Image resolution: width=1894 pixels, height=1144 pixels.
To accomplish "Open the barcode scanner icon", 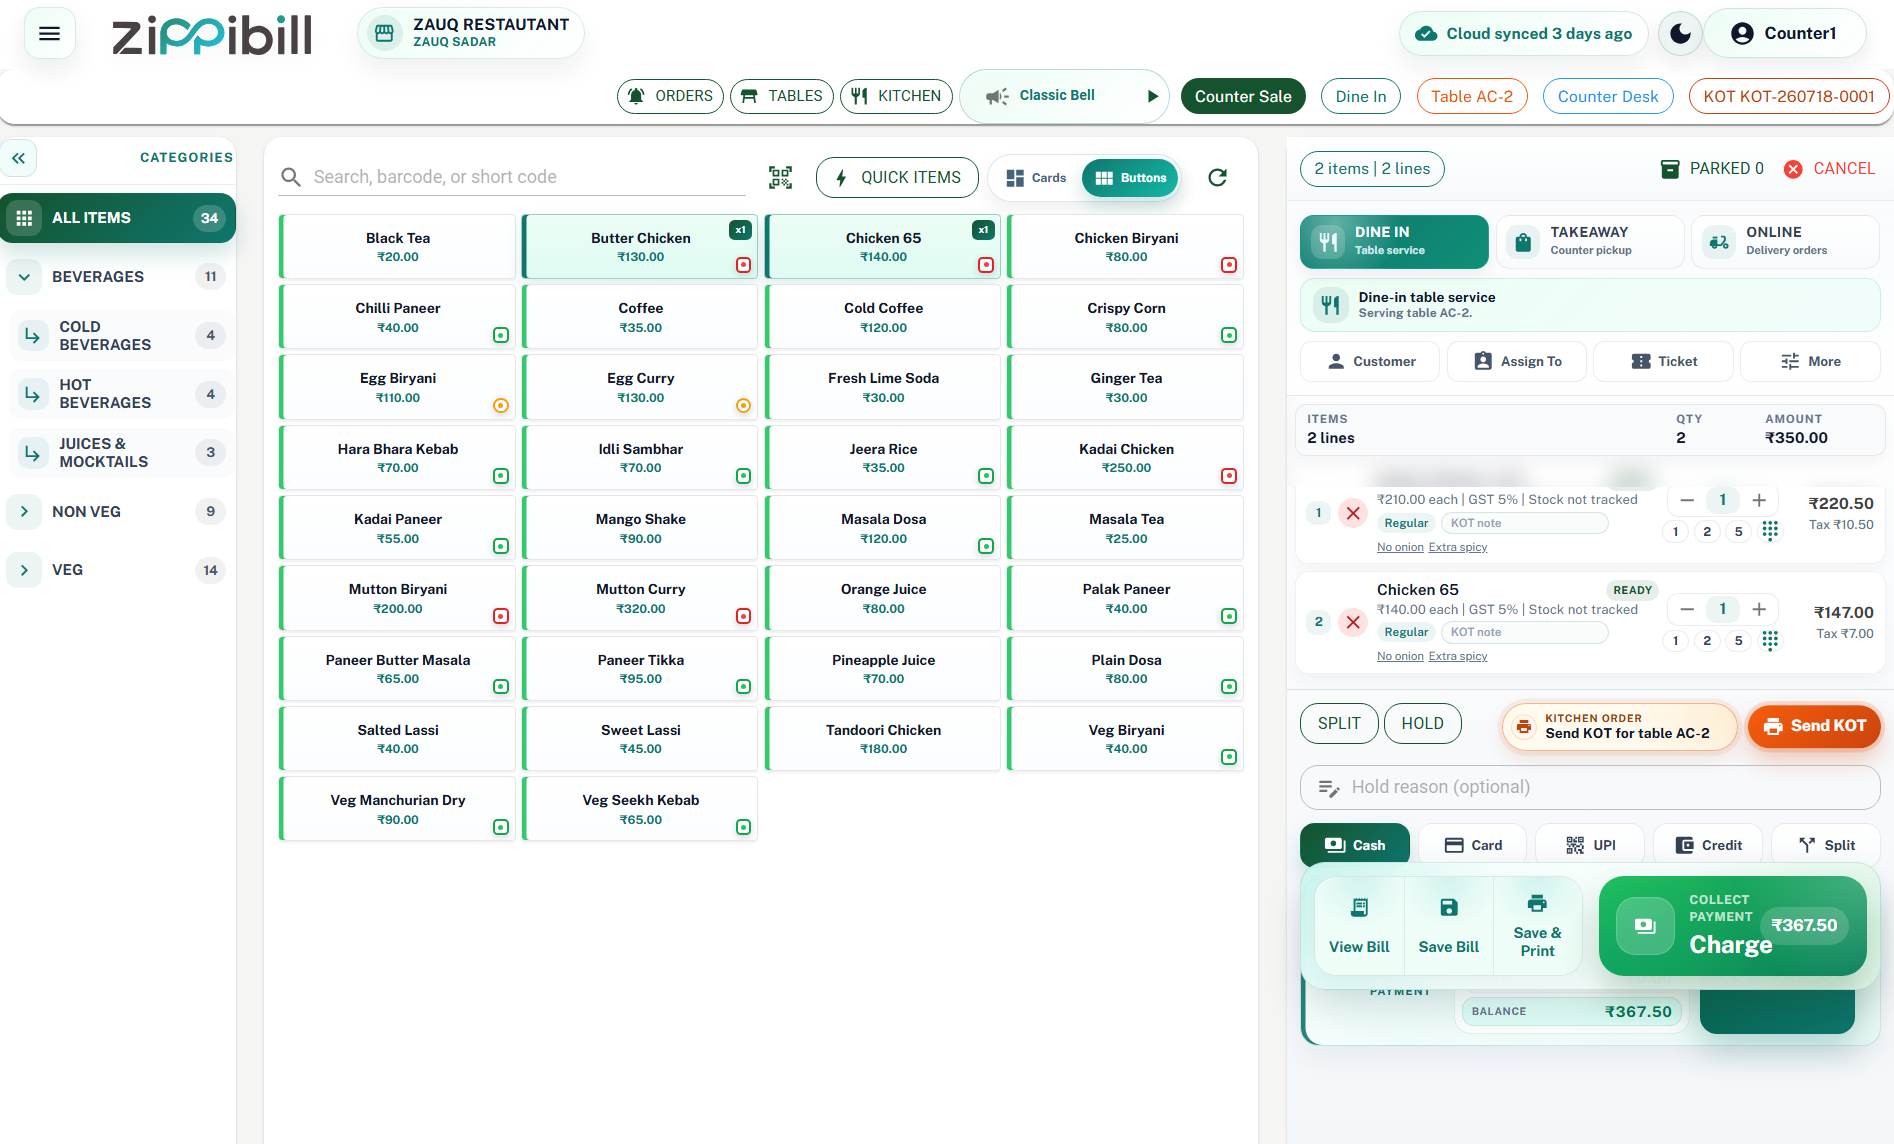I will (780, 177).
